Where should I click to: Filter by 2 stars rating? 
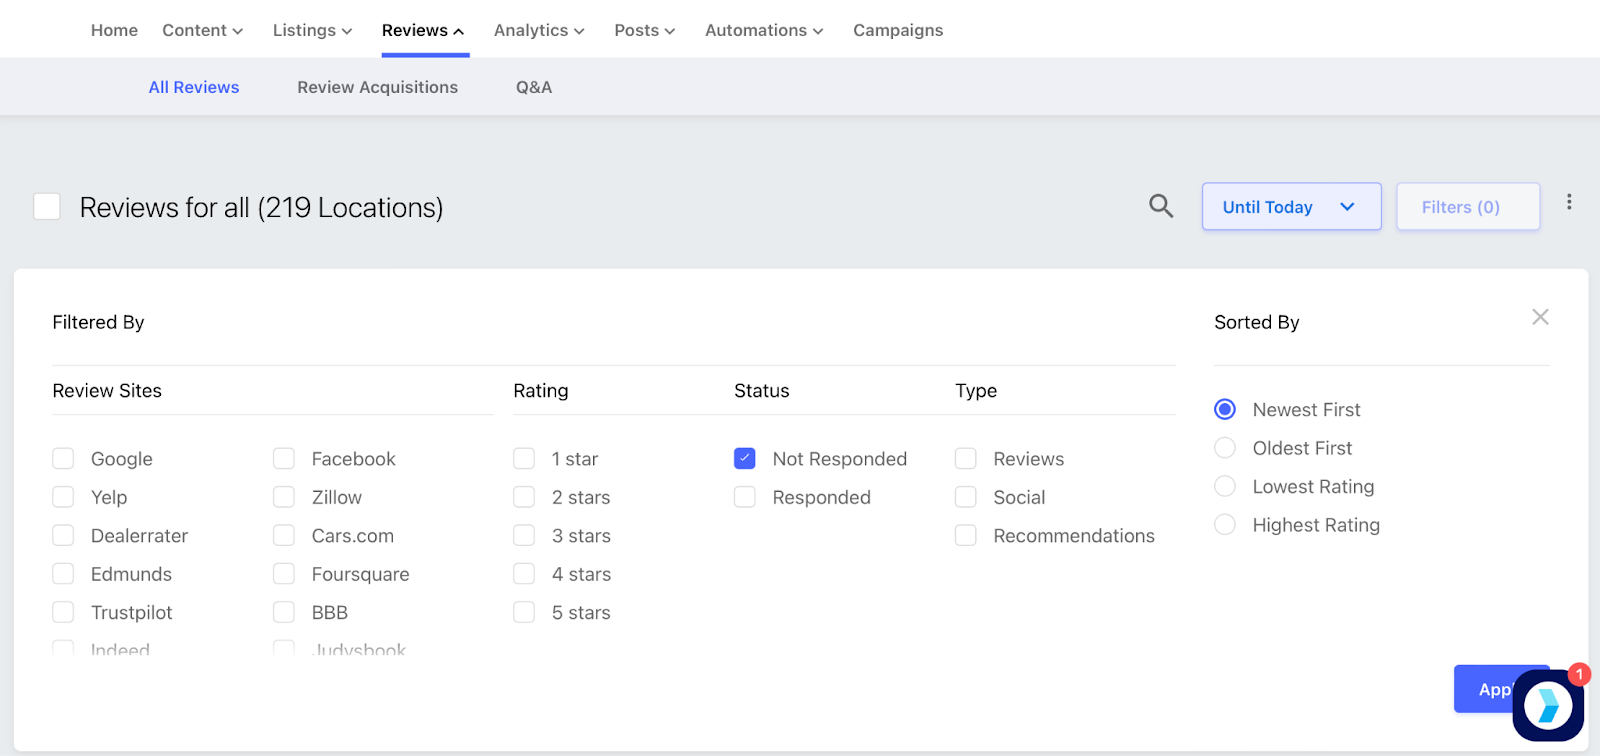click(x=524, y=497)
